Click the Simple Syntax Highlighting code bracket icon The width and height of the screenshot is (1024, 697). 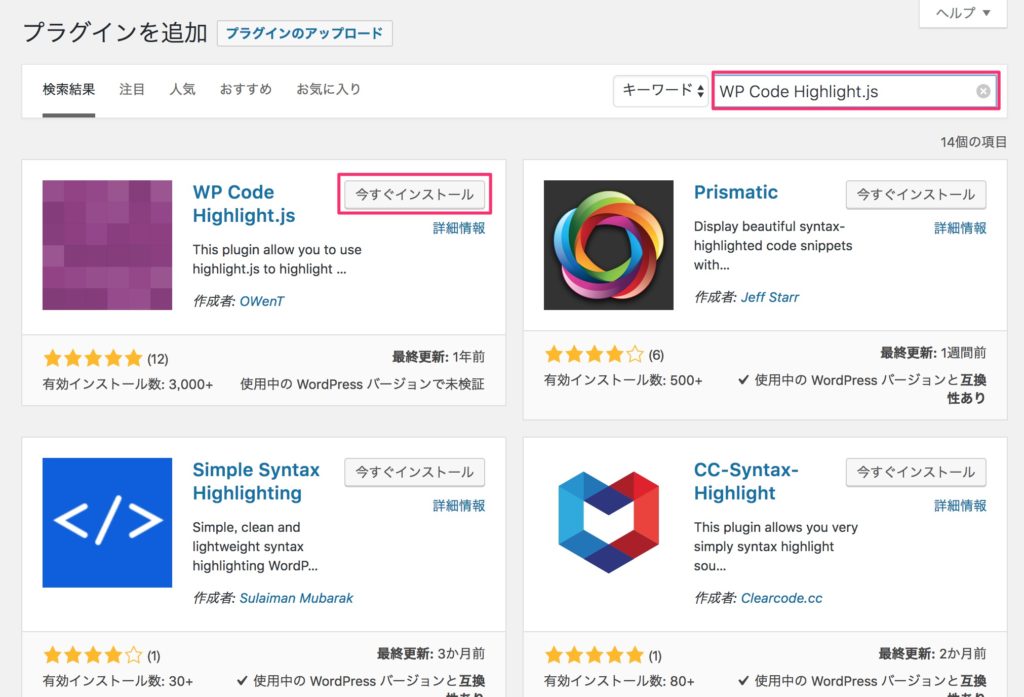tap(106, 522)
